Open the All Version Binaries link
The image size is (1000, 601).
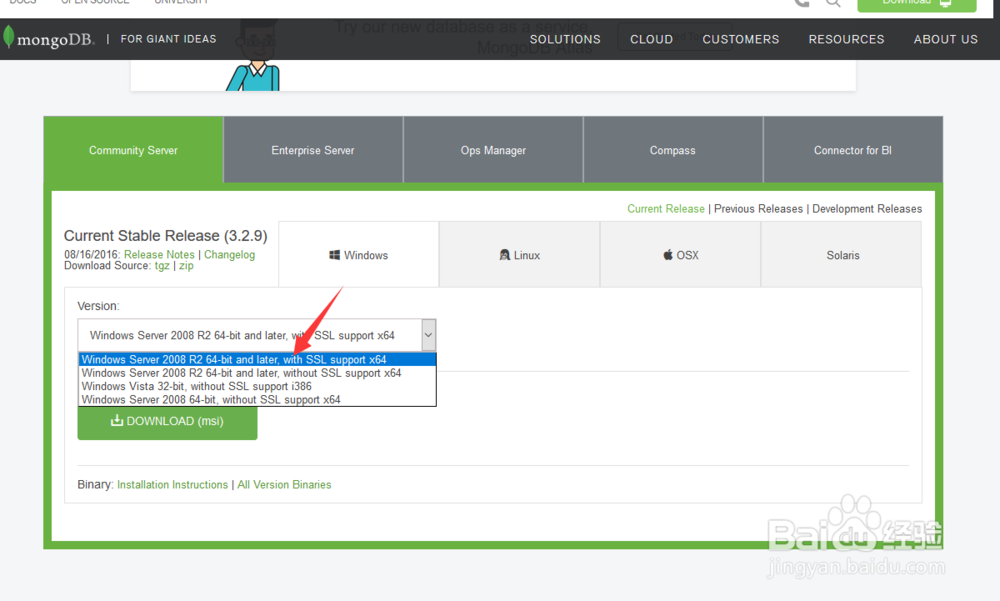pos(284,484)
